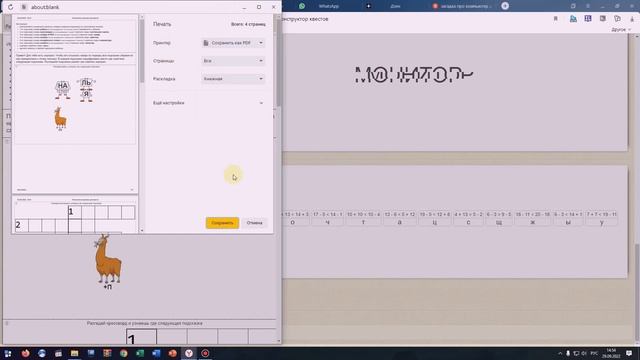Open the pages range dropdown
The height and width of the screenshot is (360, 640).
(233, 61)
